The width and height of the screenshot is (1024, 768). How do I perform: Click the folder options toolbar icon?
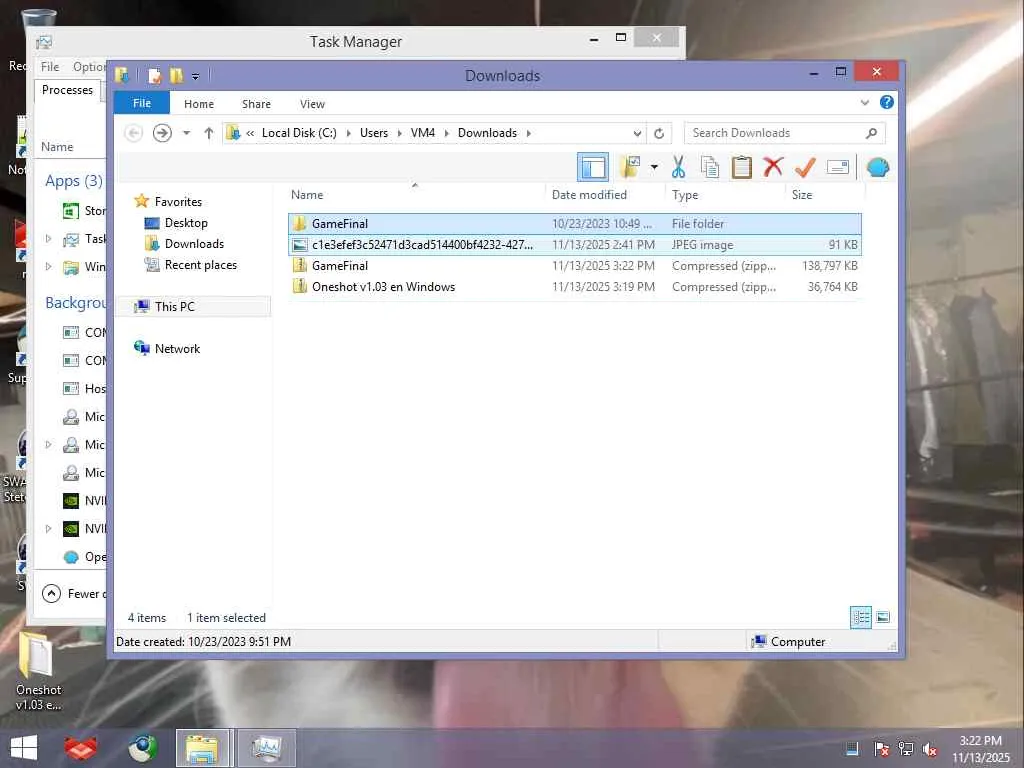click(630, 167)
